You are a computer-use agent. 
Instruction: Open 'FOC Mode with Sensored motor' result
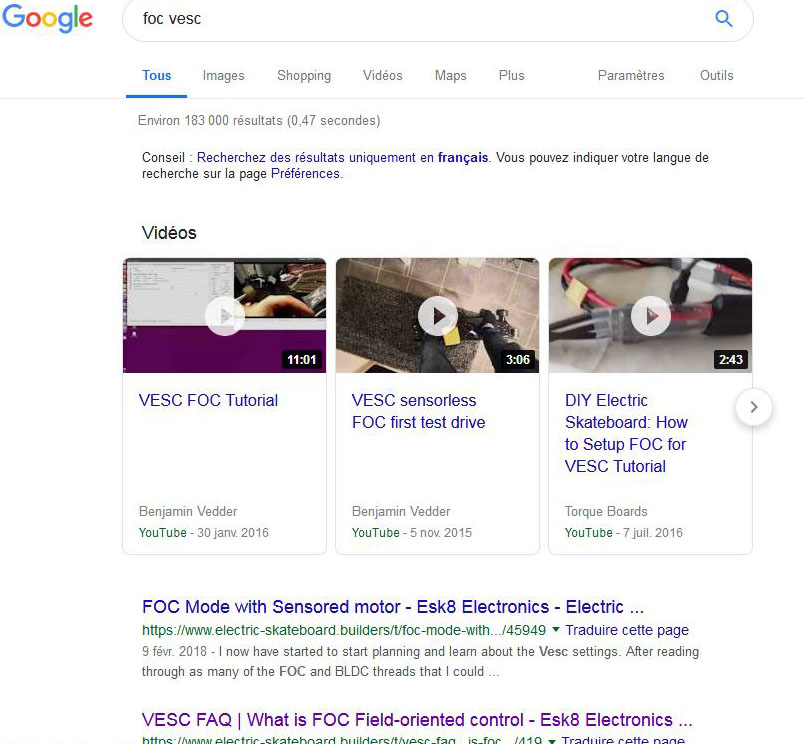393,606
